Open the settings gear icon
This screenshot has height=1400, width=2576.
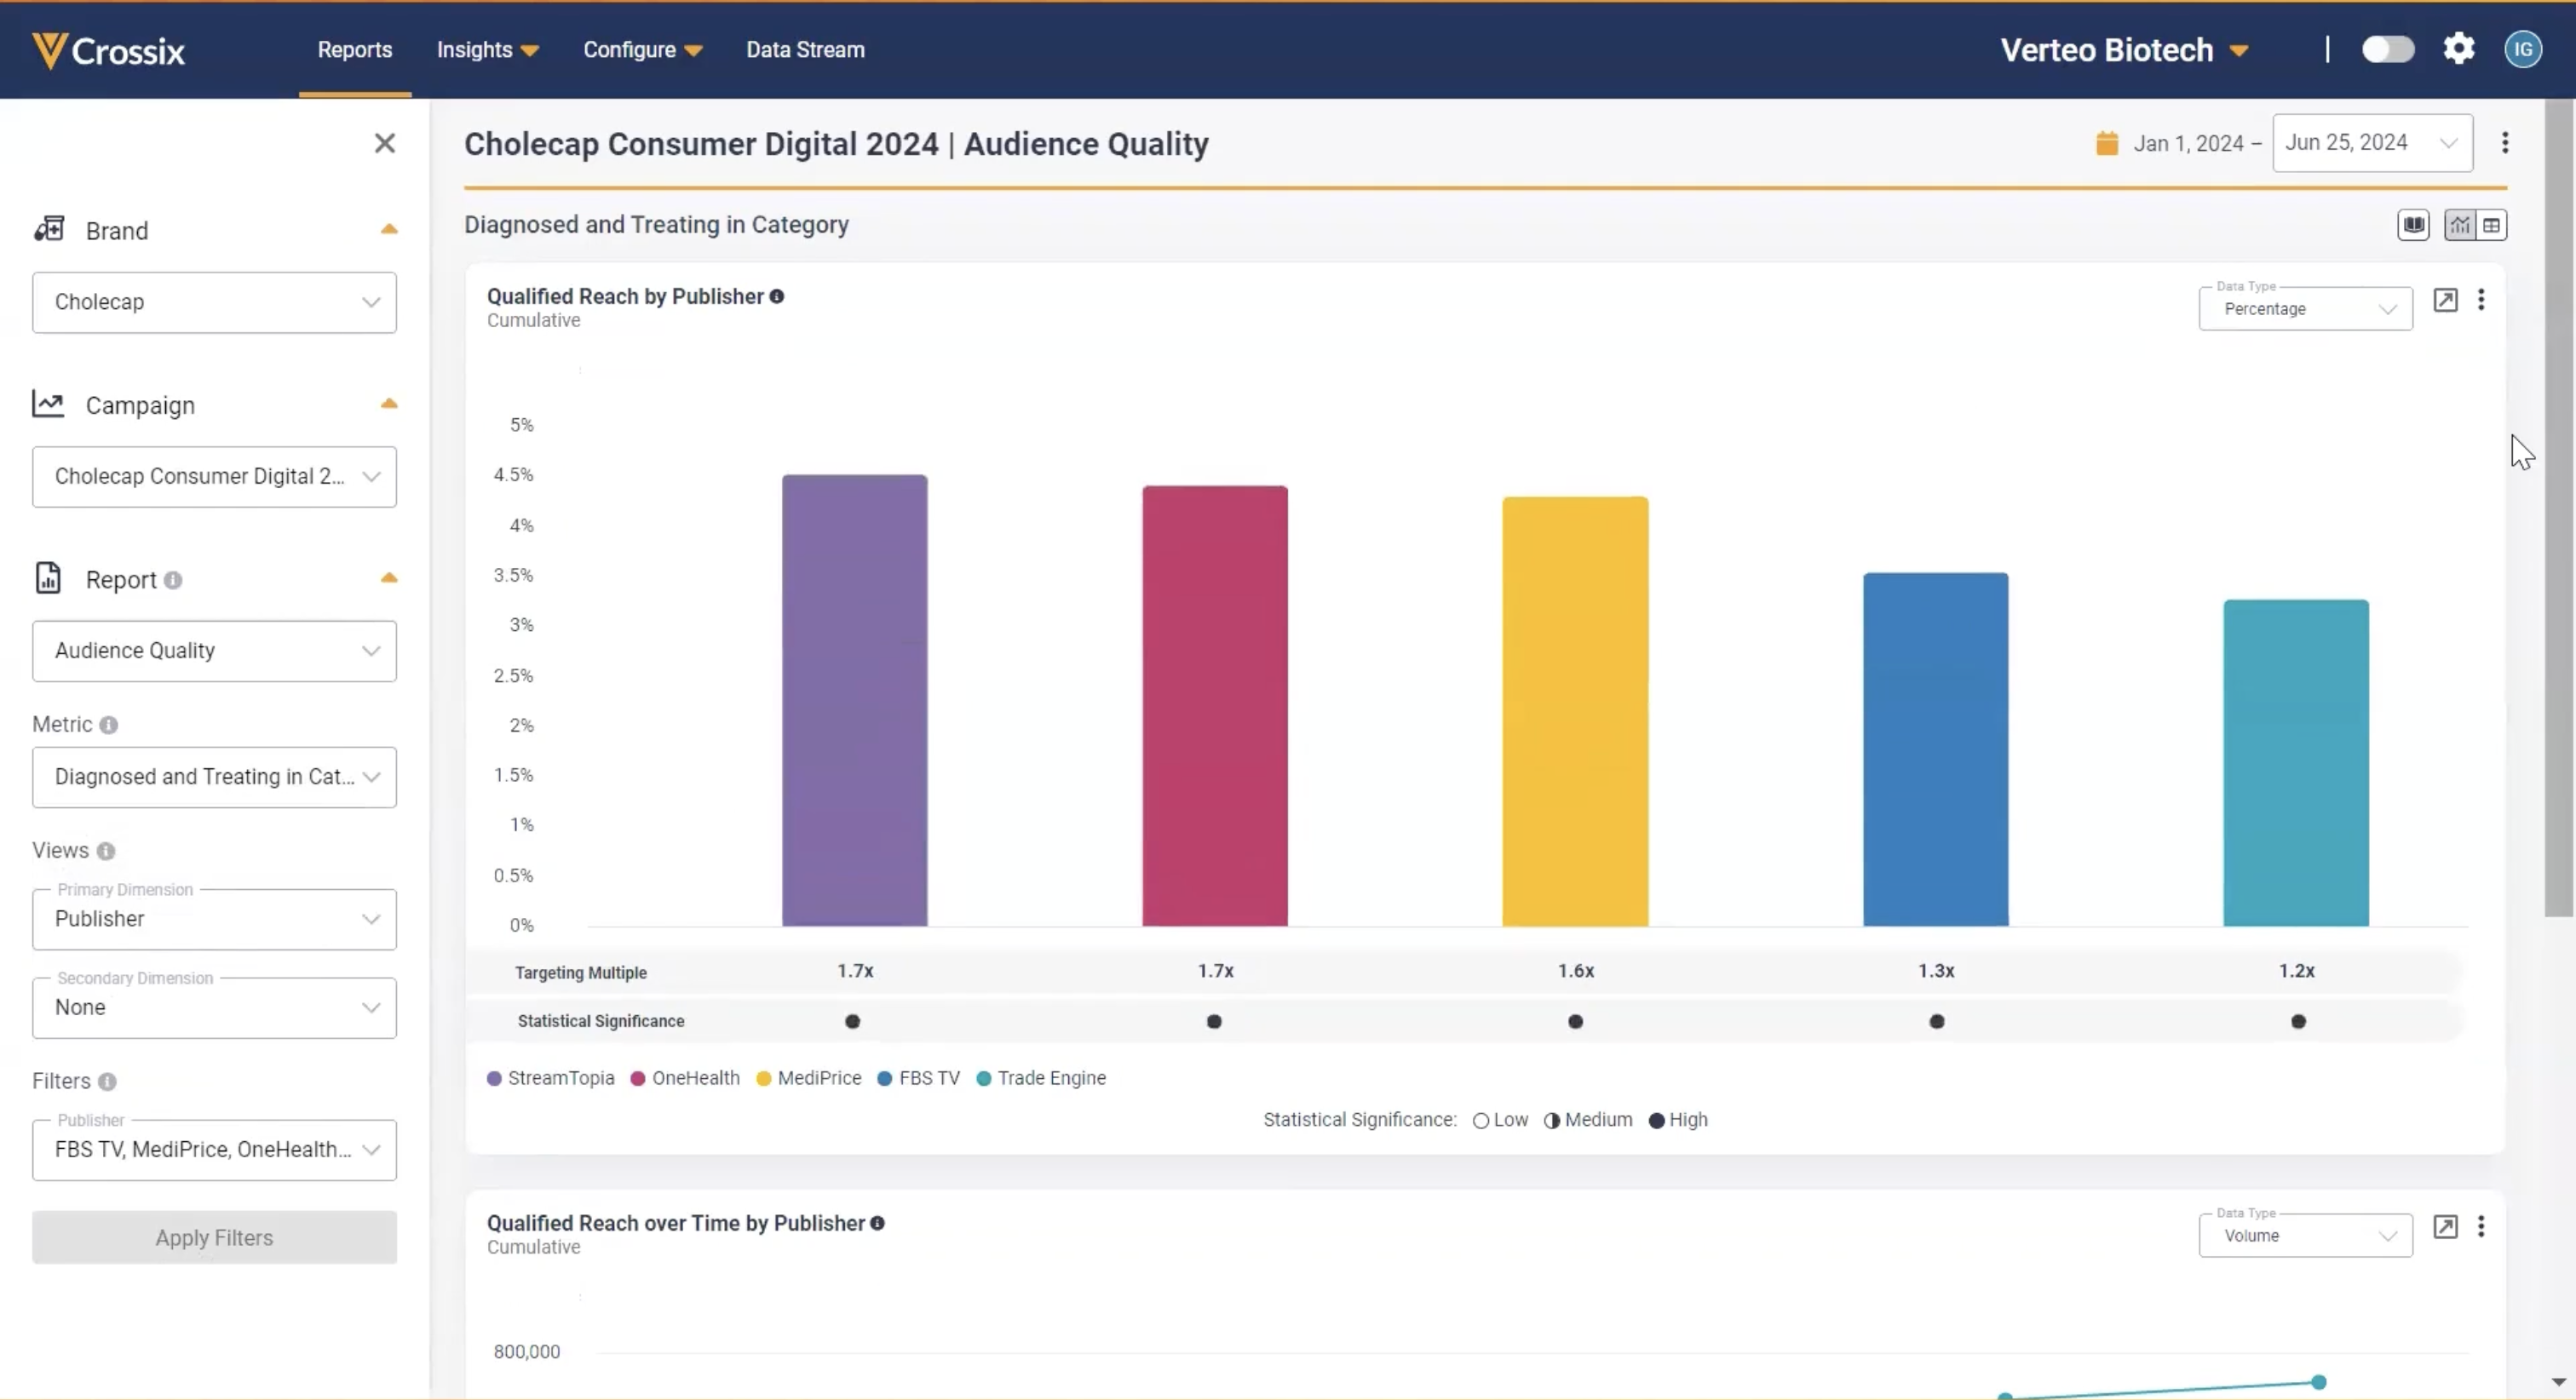tap(2458, 49)
